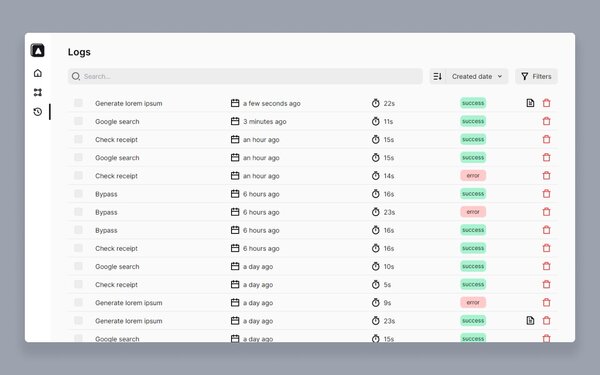Click the 'Bypass' name in the 23s row
The width and height of the screenshot is (600, 375).
point(106,212)
